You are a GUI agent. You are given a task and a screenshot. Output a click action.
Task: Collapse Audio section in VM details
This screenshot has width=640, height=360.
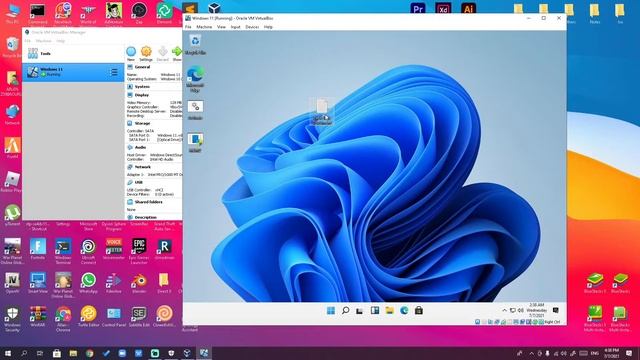click(x=140, y=147)
